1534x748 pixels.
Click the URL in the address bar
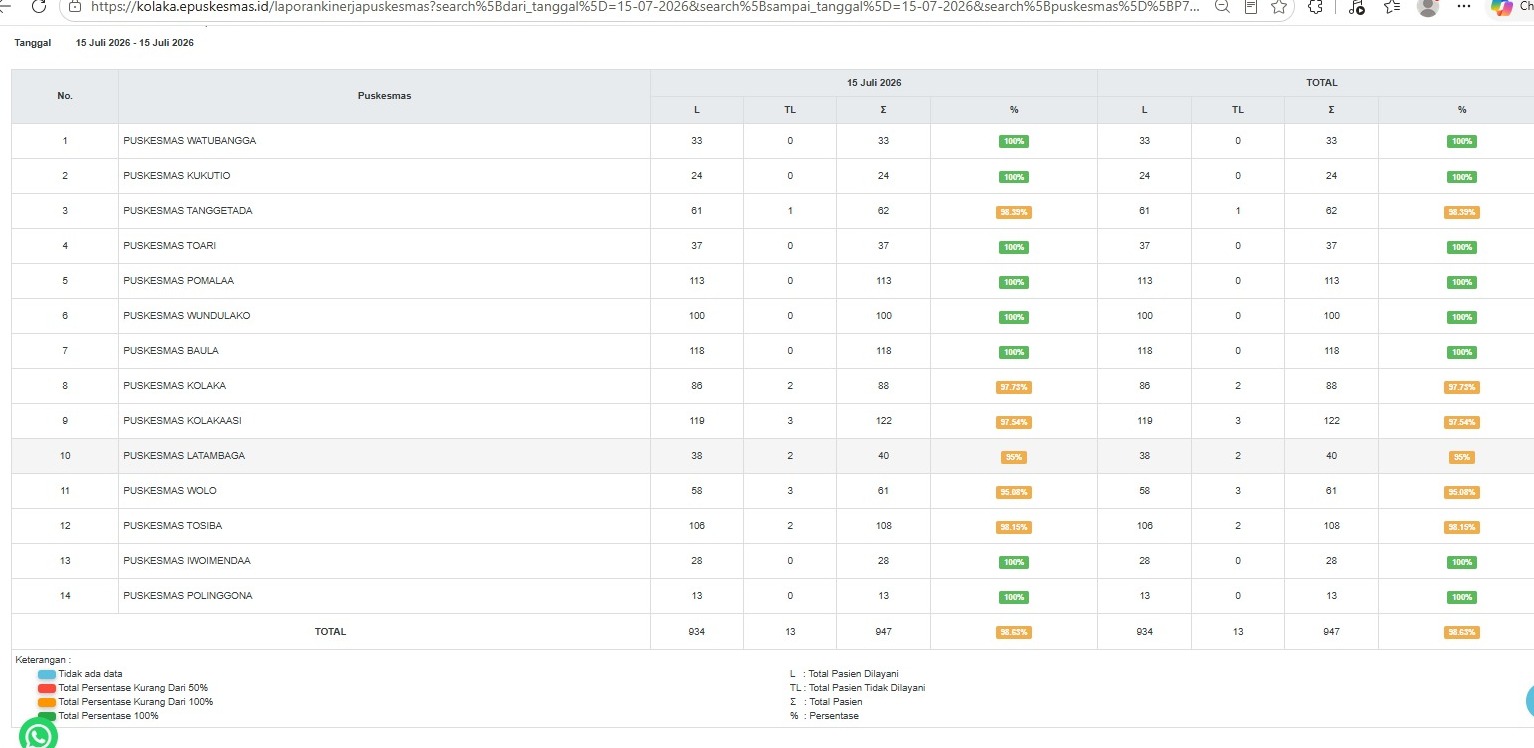(645, 6)
